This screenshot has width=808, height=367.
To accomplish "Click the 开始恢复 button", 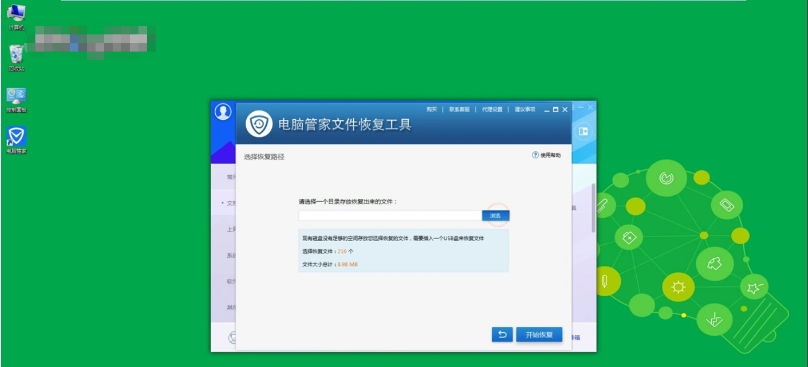I will click(539, 334).
